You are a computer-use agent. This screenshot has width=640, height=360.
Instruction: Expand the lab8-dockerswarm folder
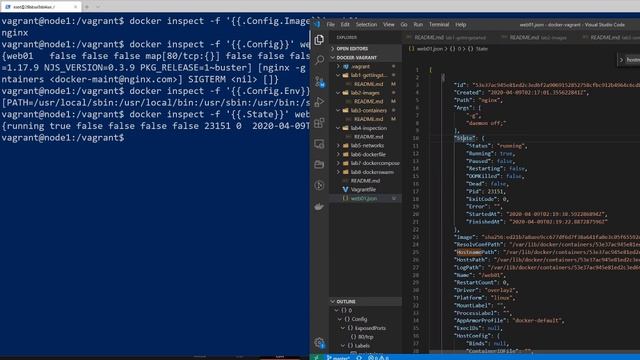tap(365, 172)
